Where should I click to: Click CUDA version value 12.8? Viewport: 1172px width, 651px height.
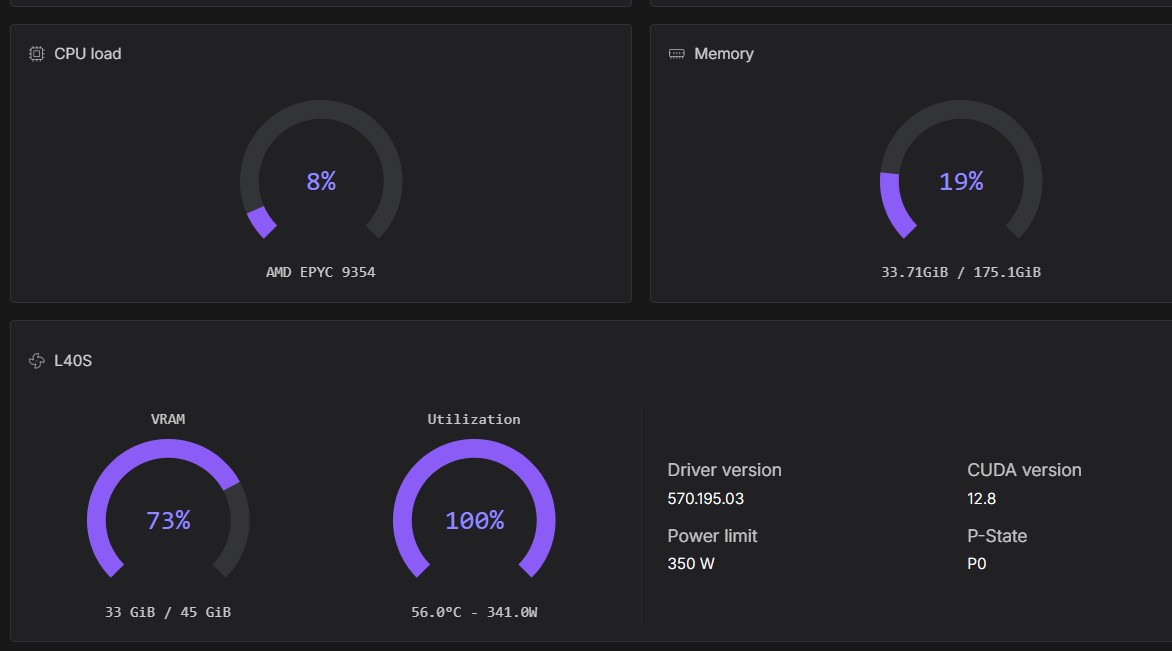981,499
